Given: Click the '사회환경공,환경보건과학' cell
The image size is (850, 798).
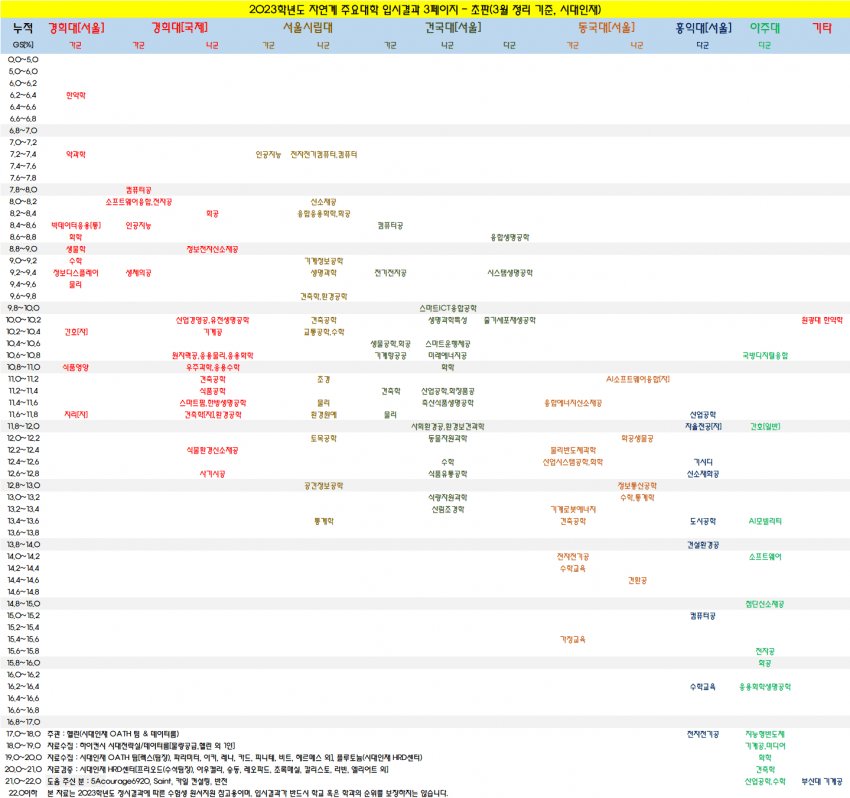Looking at the screenshot, I should tap(448, 426).
